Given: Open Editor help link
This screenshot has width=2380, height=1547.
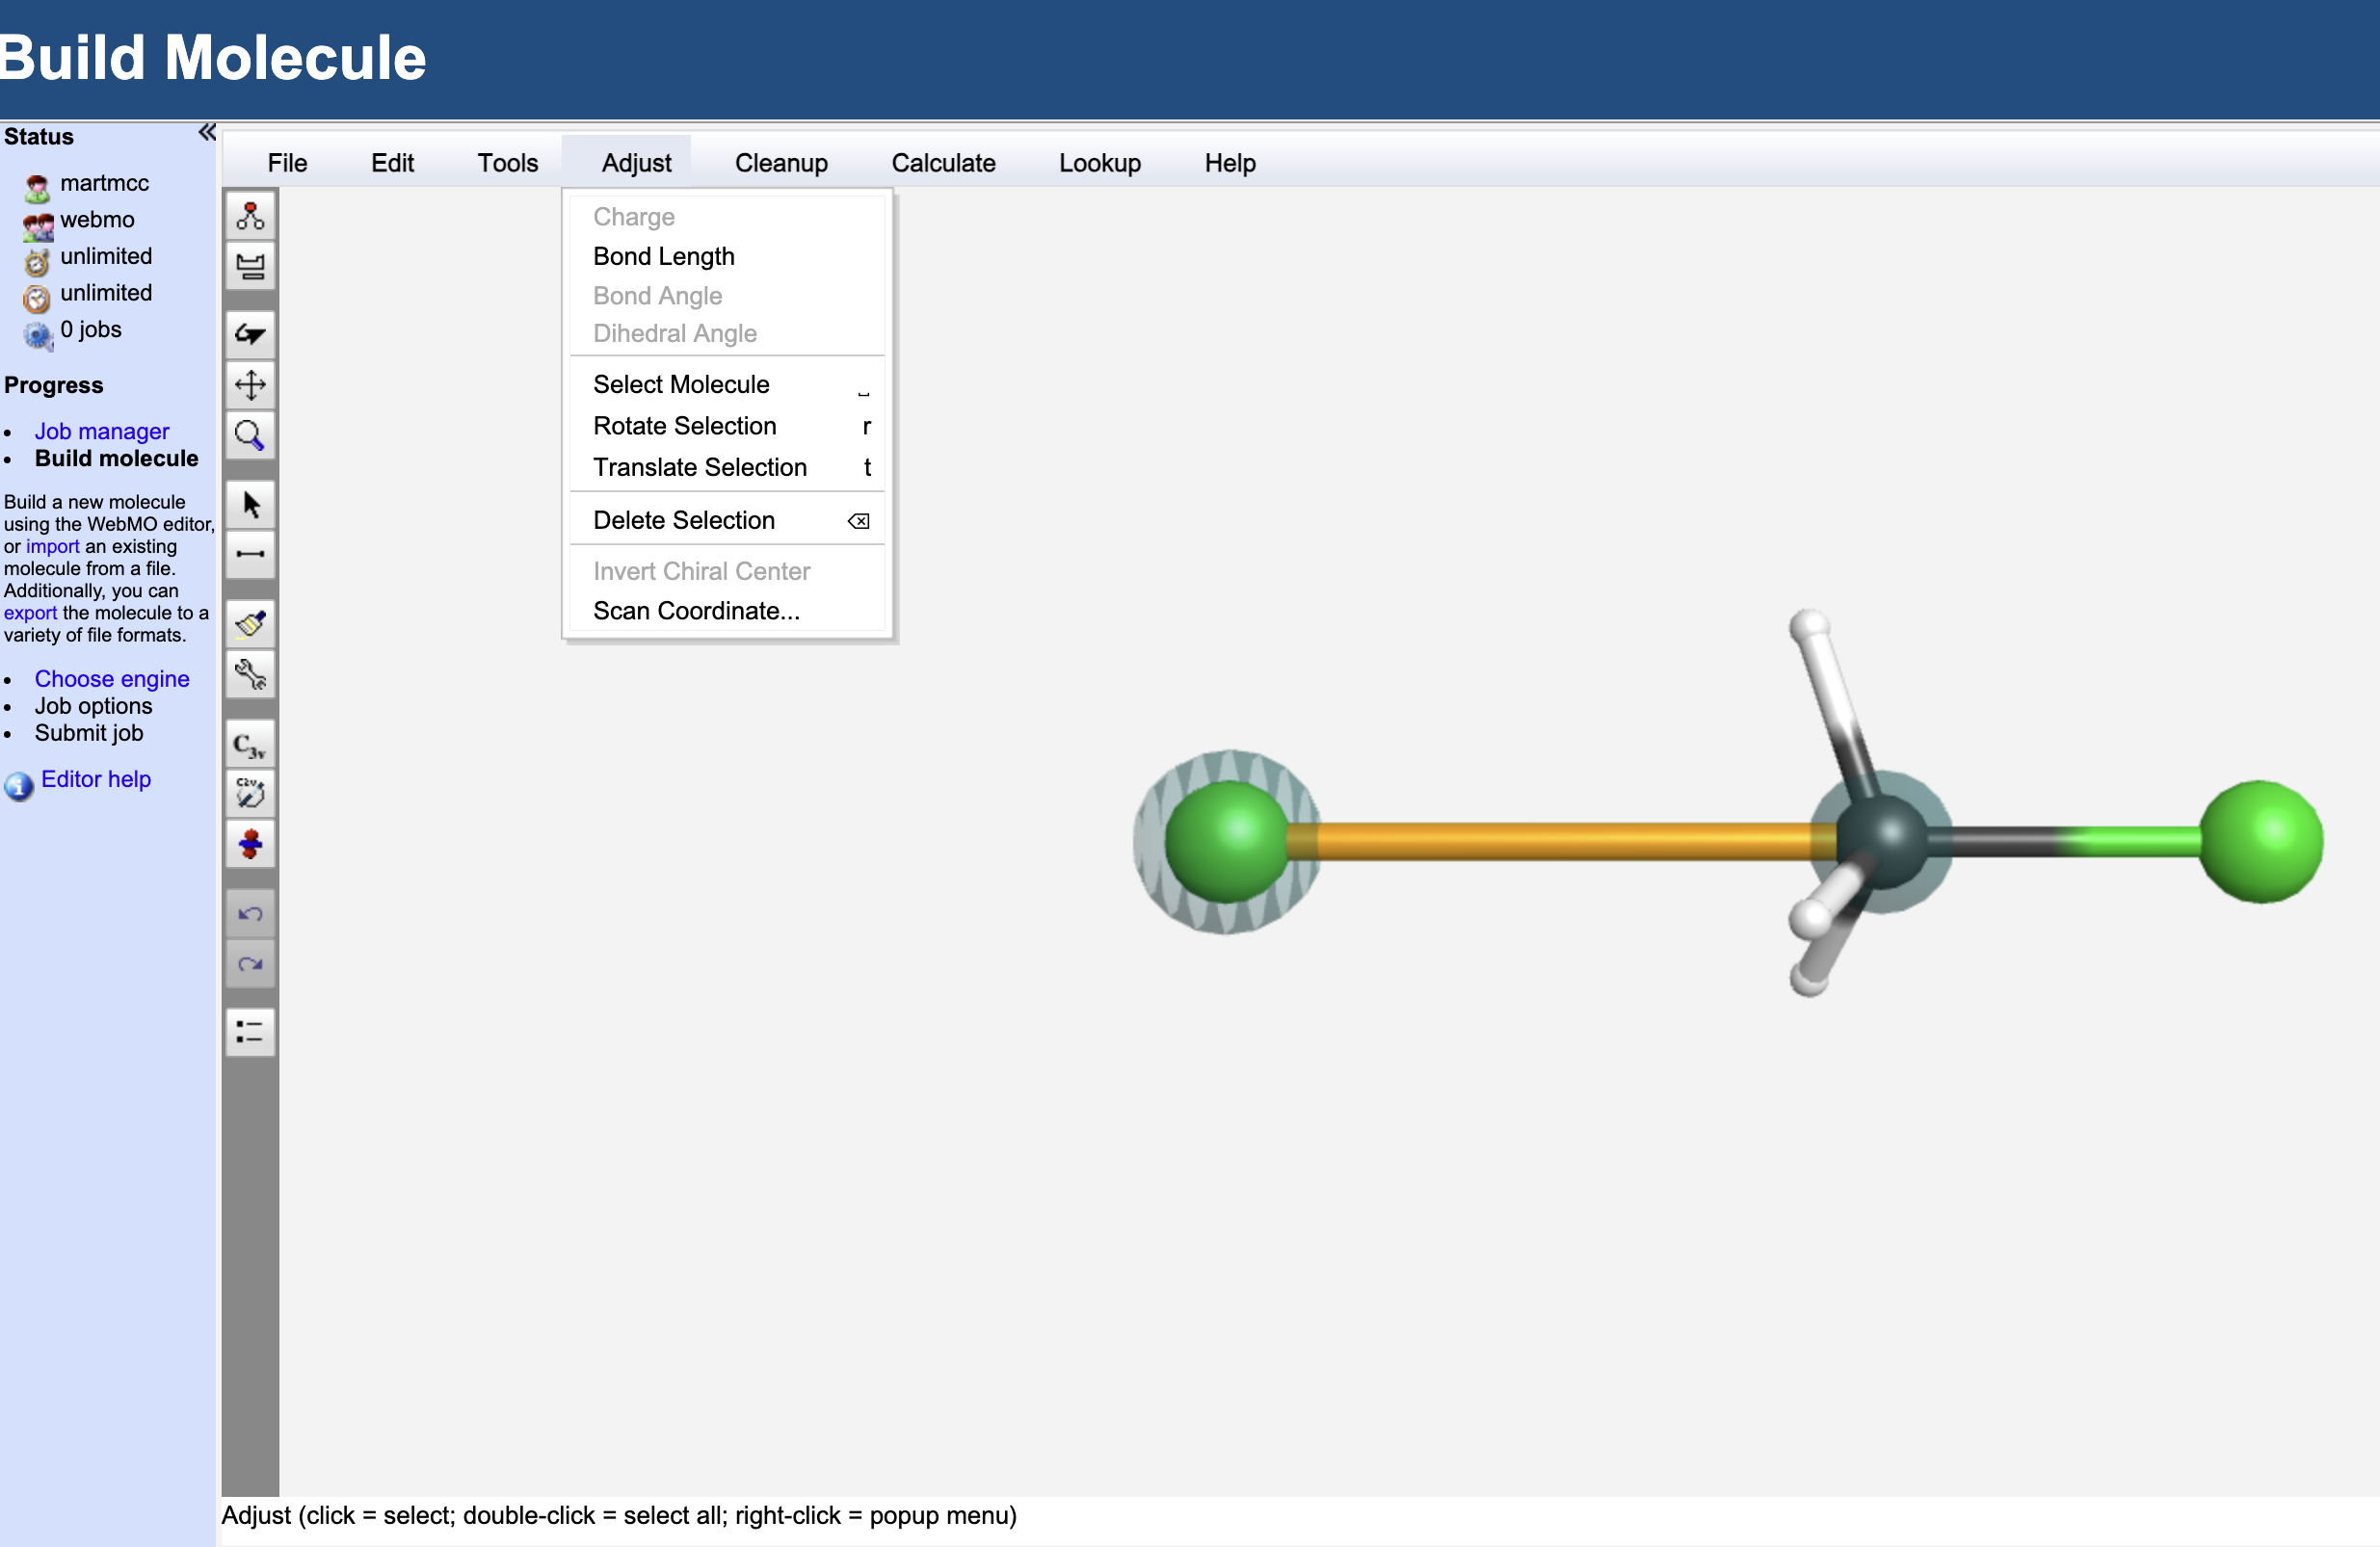Looking at the screenshot, I should point(95,779).
